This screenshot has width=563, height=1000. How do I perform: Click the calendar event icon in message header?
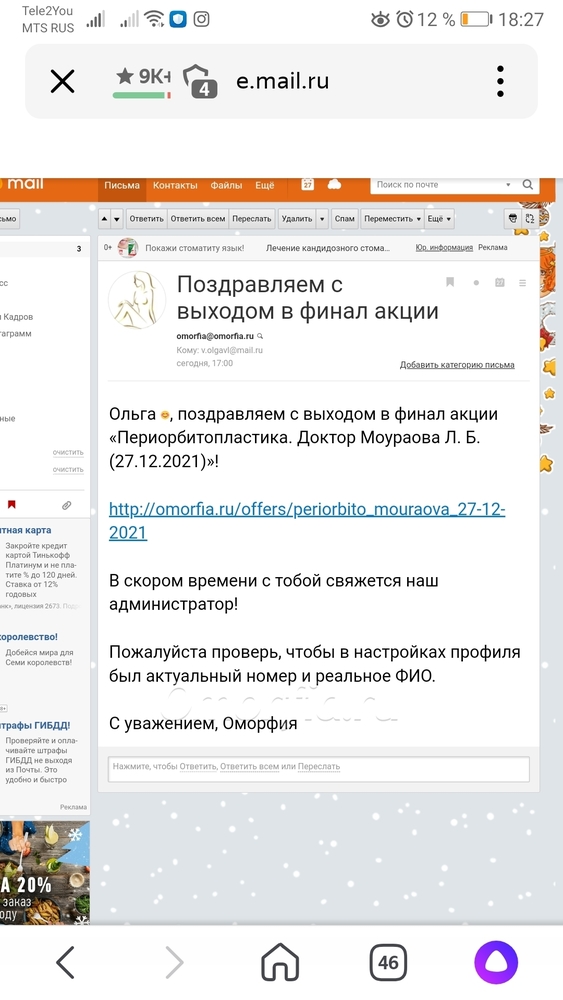[x=500, y=283]
